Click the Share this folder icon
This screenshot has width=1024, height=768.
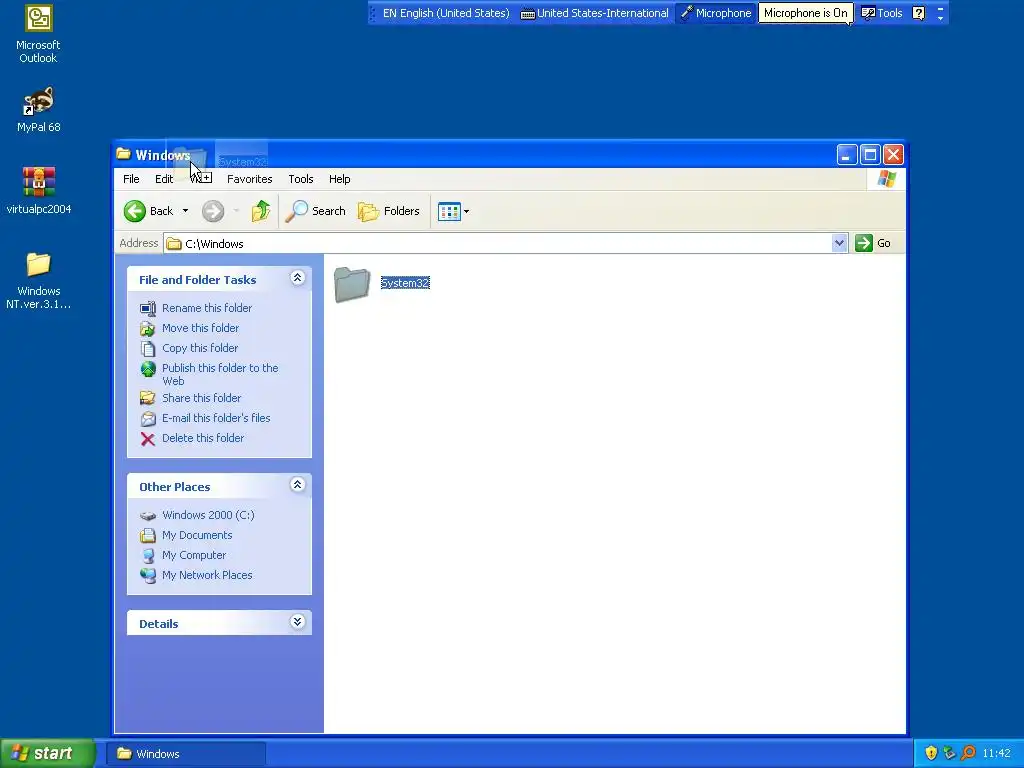148,398
